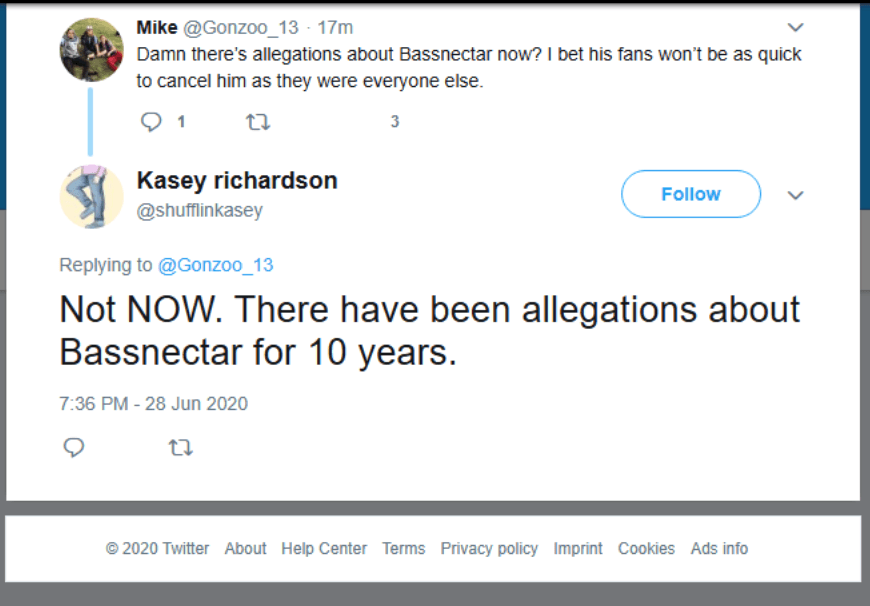
Task: Retweet Kasey richardson's reply
Action: [x=180, y=448]
